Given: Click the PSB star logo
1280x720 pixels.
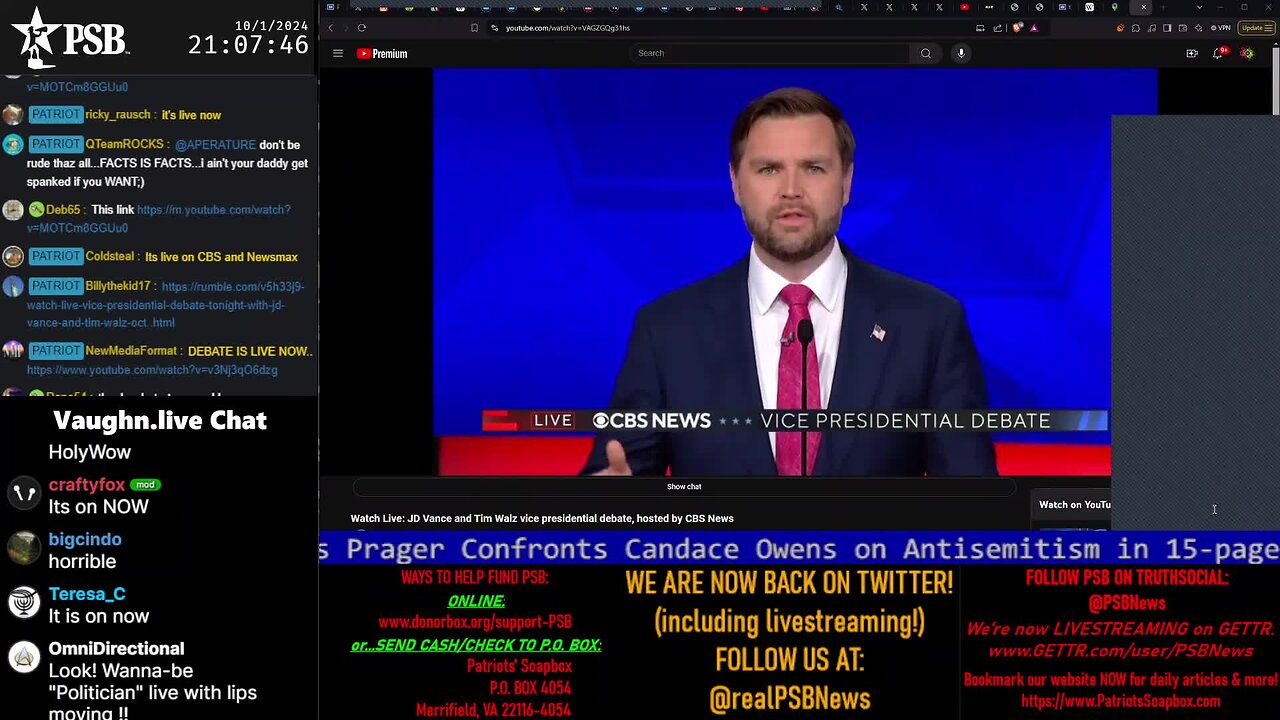Looking at the screenshot, I should [x=70, y=38].
